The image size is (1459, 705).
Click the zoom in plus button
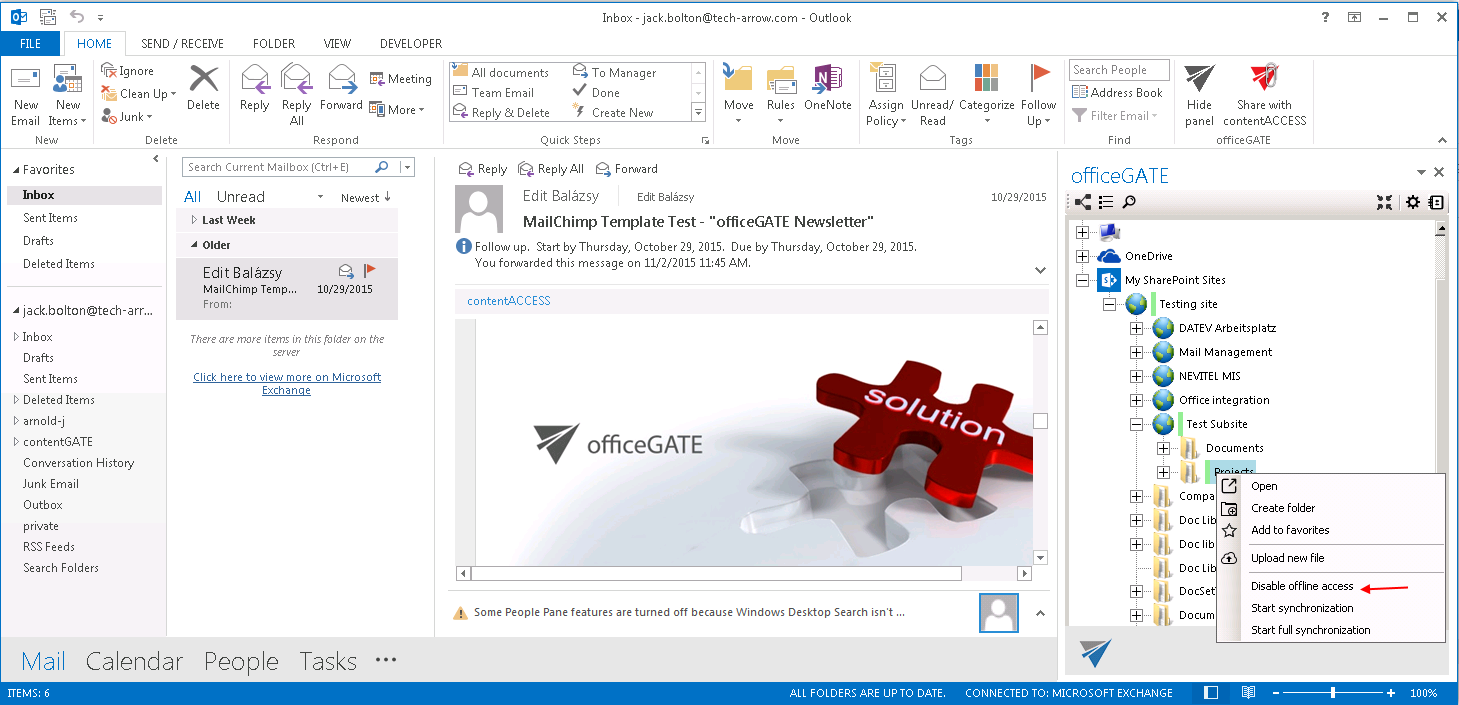pos(1391,693)
